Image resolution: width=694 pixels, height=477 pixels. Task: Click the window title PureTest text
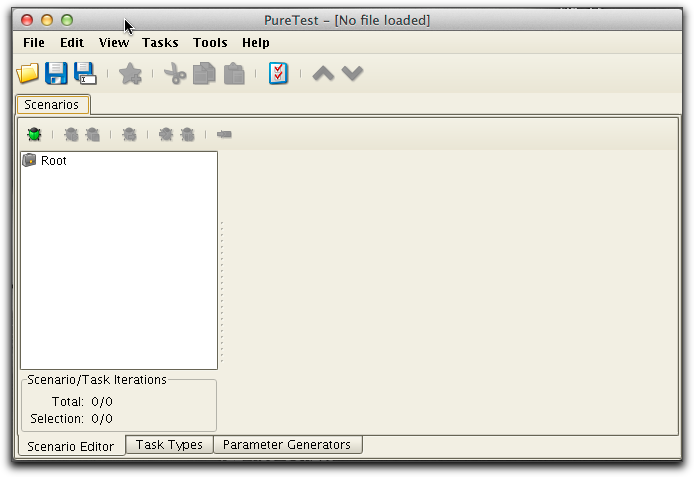pos(347,20)
